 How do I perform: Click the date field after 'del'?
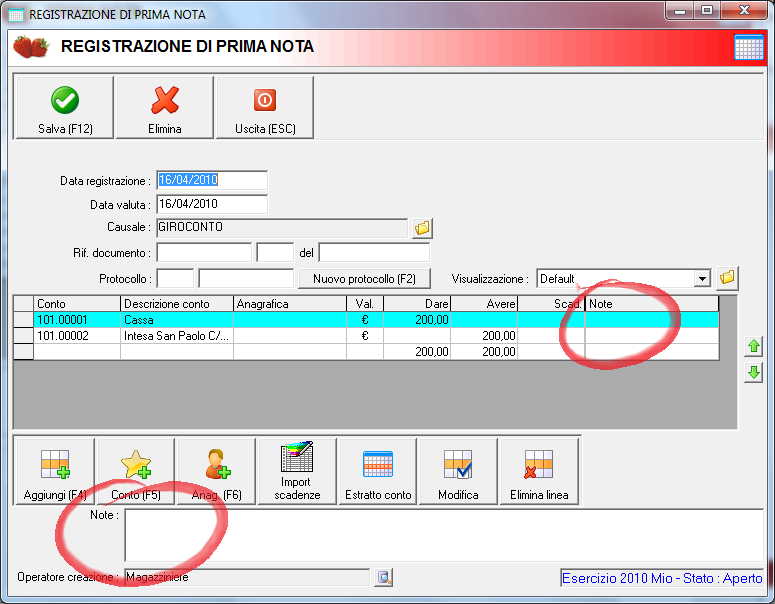[374, 253]
